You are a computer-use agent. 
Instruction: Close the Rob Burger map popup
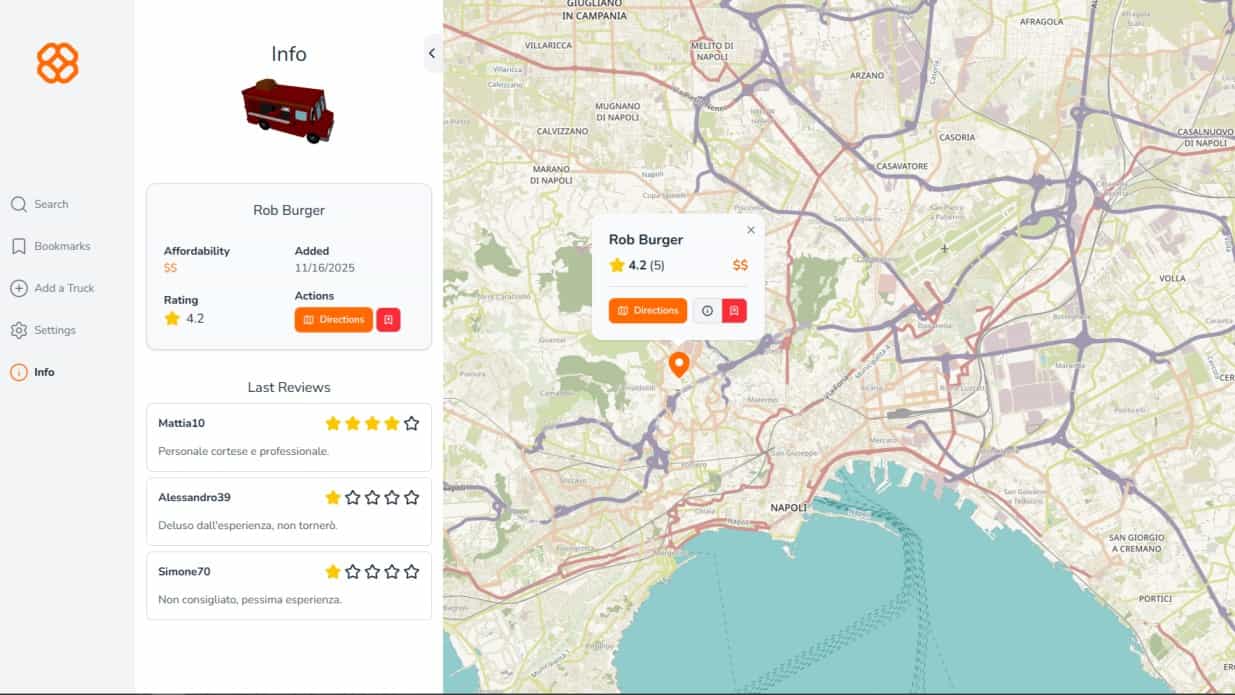751,230
